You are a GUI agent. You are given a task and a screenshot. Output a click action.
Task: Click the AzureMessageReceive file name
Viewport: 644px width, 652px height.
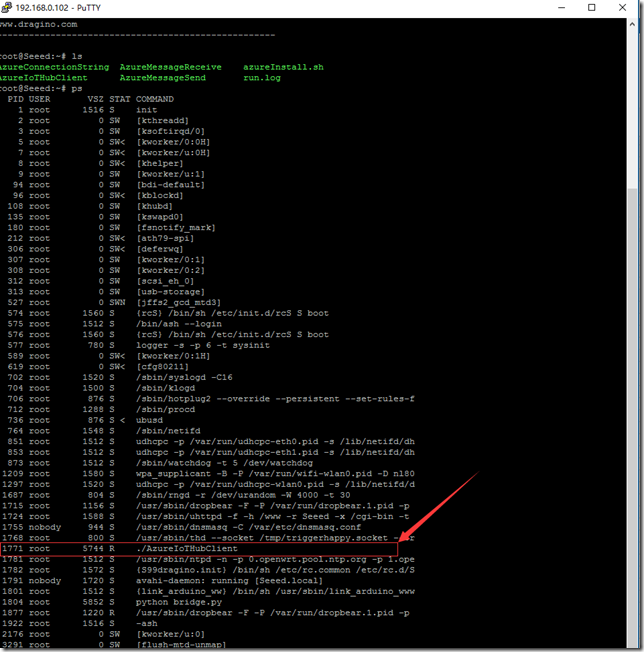point(170,67)
